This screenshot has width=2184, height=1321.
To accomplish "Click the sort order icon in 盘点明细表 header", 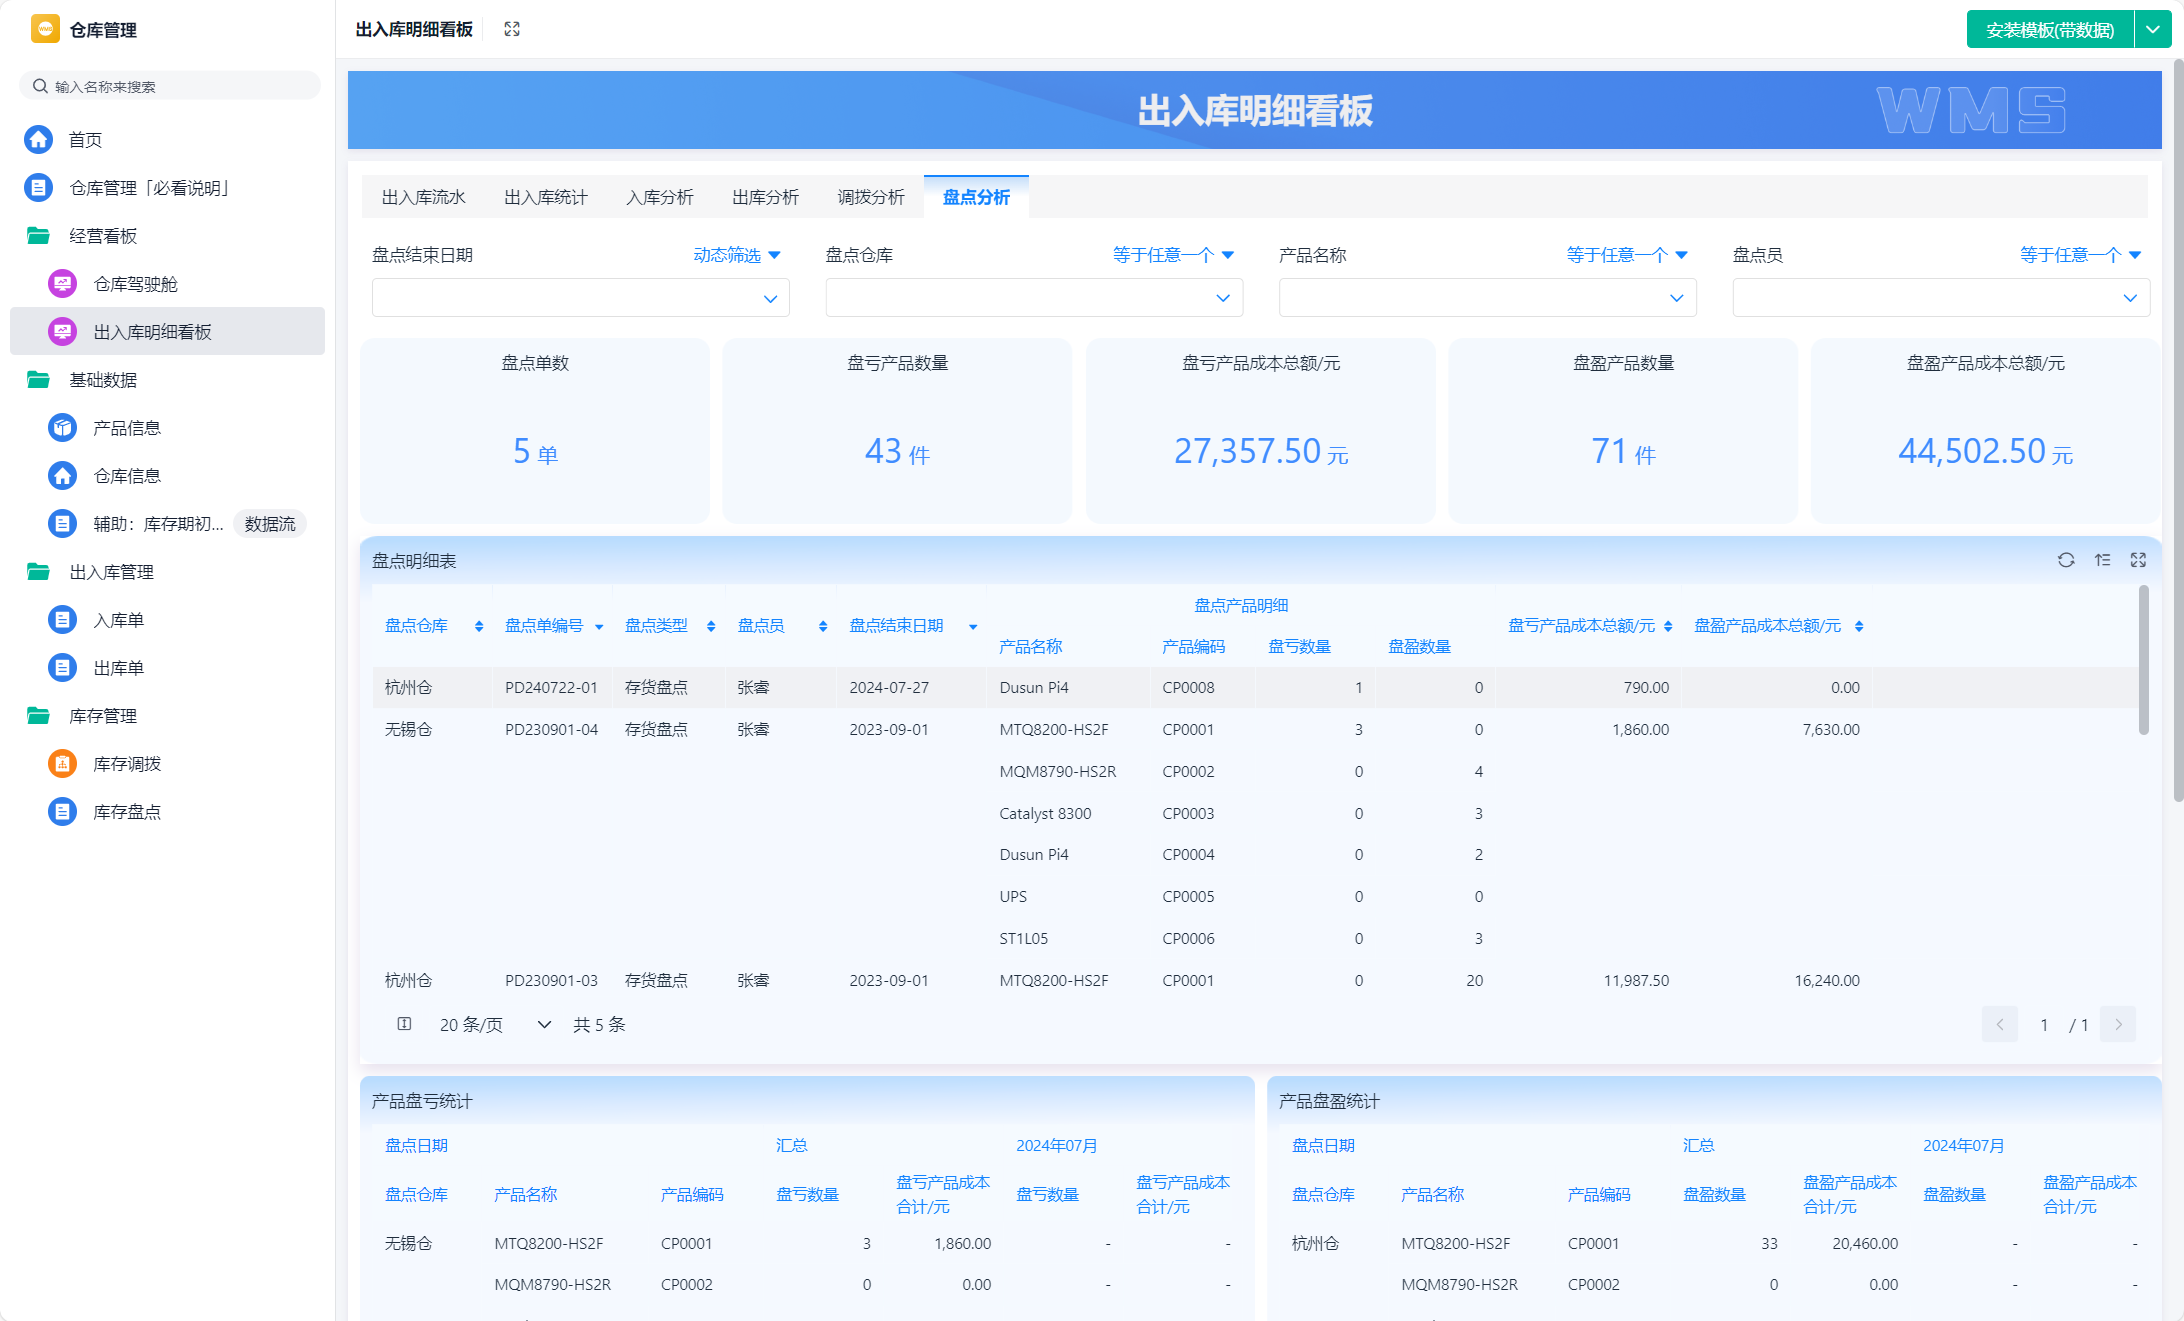I will coord(2102,560).
